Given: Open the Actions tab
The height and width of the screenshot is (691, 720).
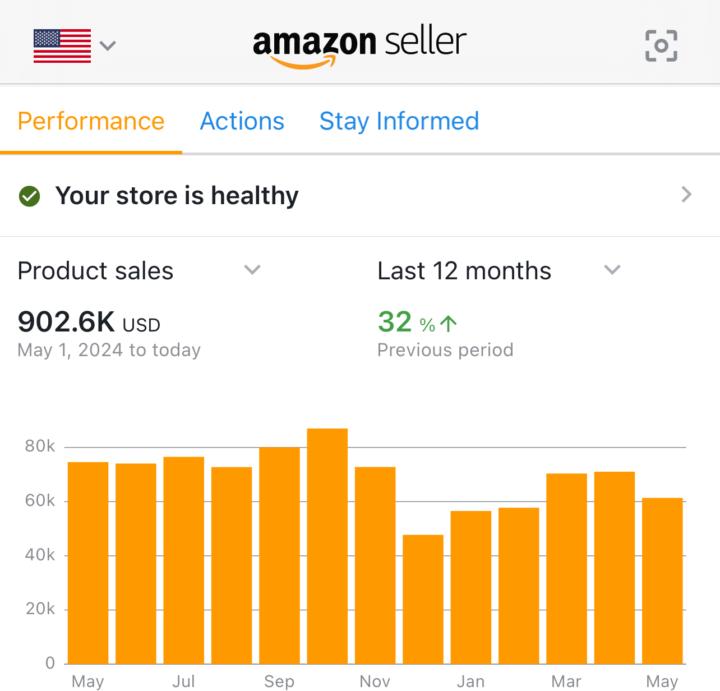Looking at the screenshot, I should pyautogui.click(x=242, y=122).
